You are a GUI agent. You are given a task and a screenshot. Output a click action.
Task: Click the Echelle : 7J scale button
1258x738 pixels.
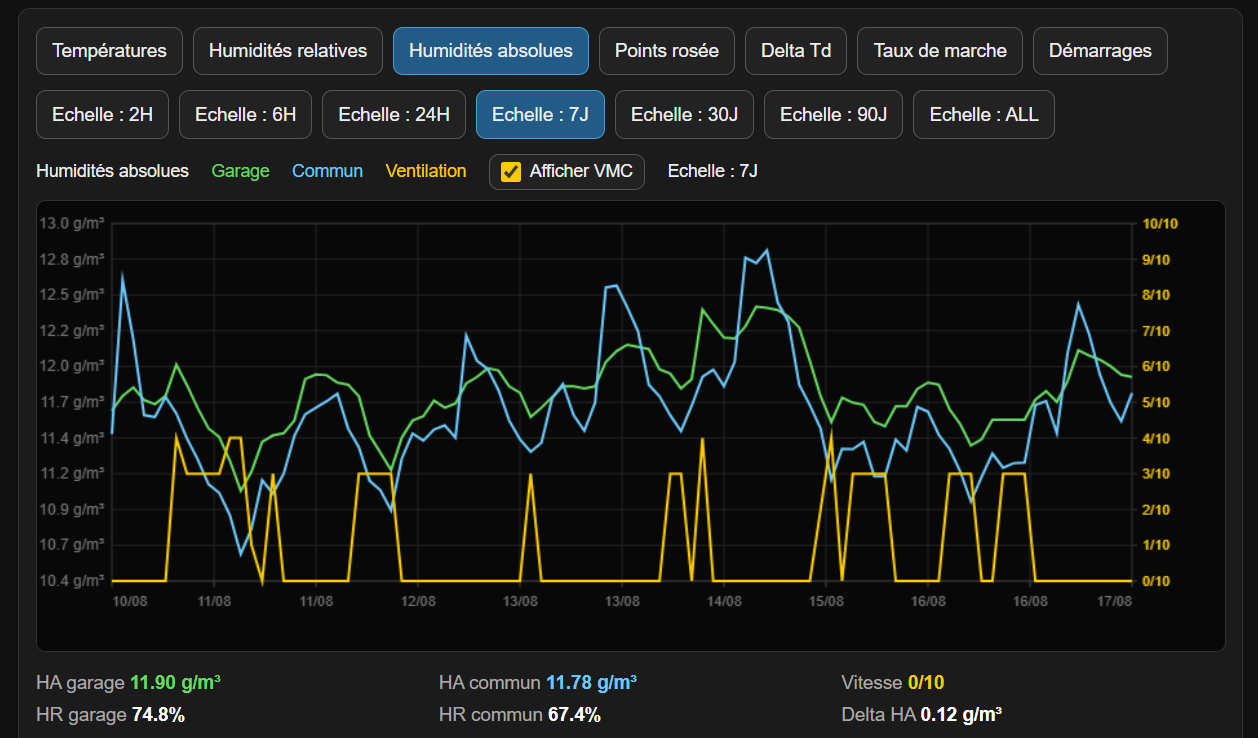point(540,115)
